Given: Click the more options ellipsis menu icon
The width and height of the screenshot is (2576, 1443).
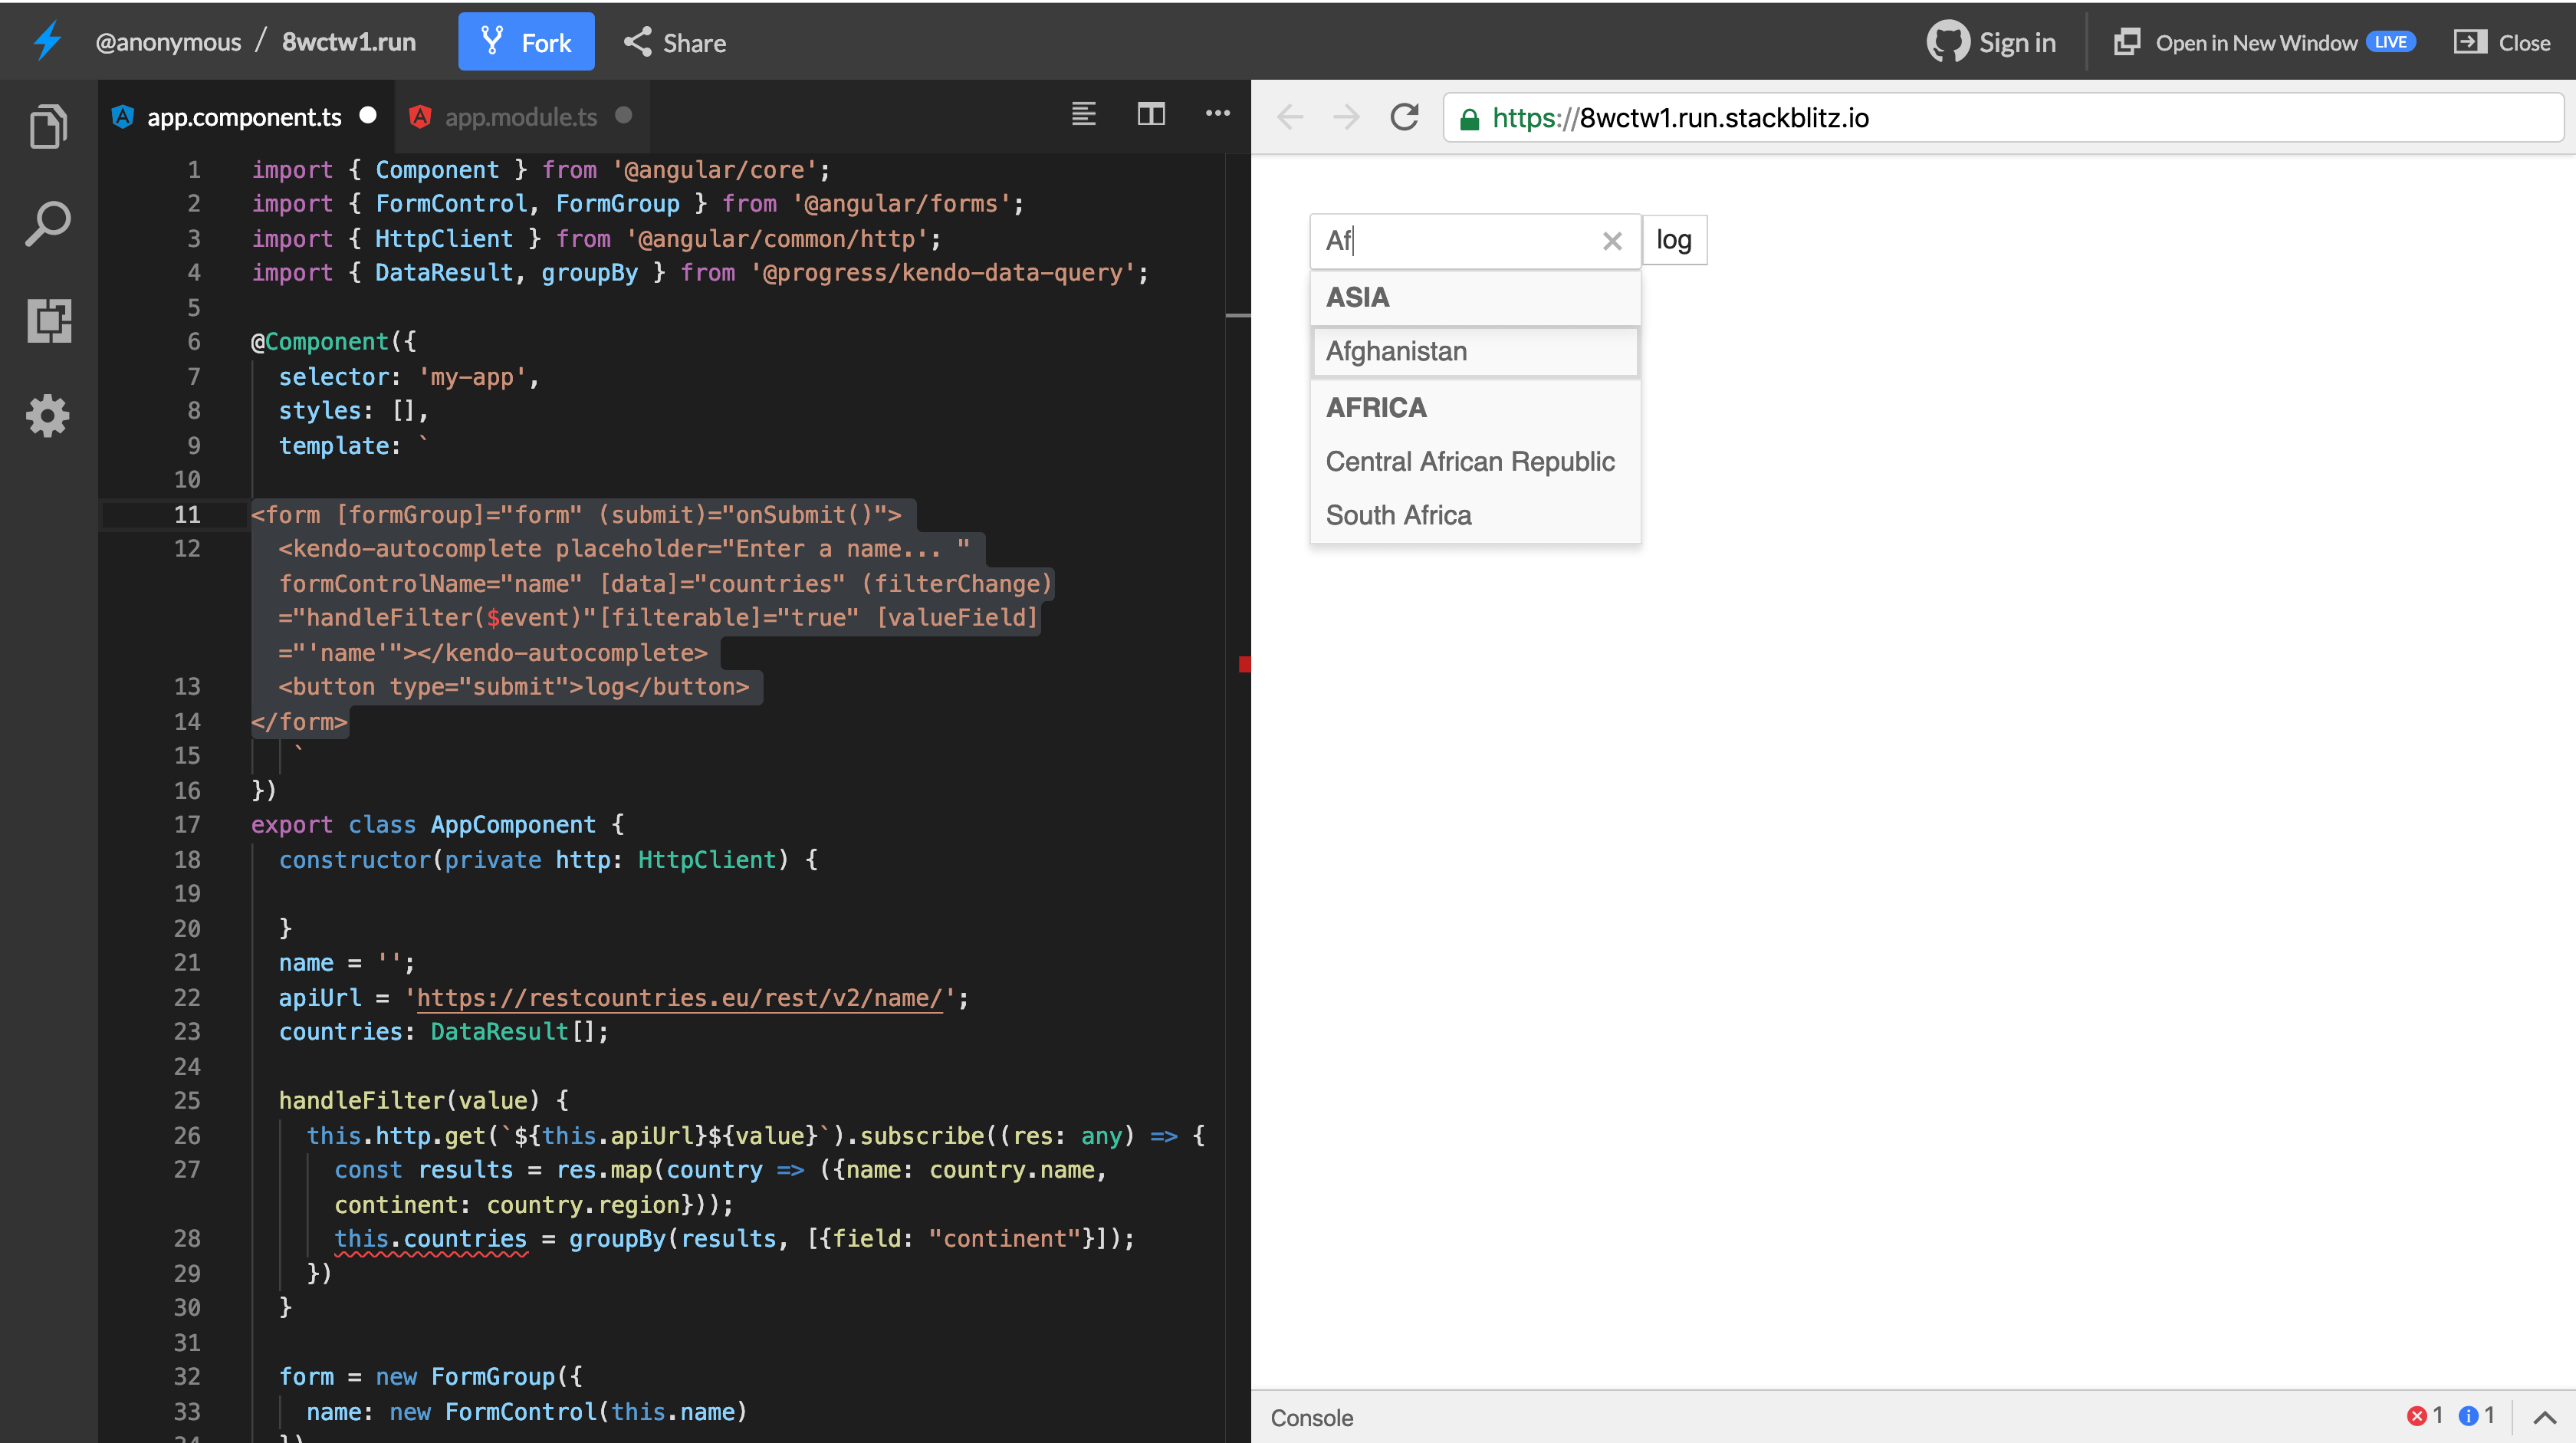Looking at the screenshot, I should 1217,113.
